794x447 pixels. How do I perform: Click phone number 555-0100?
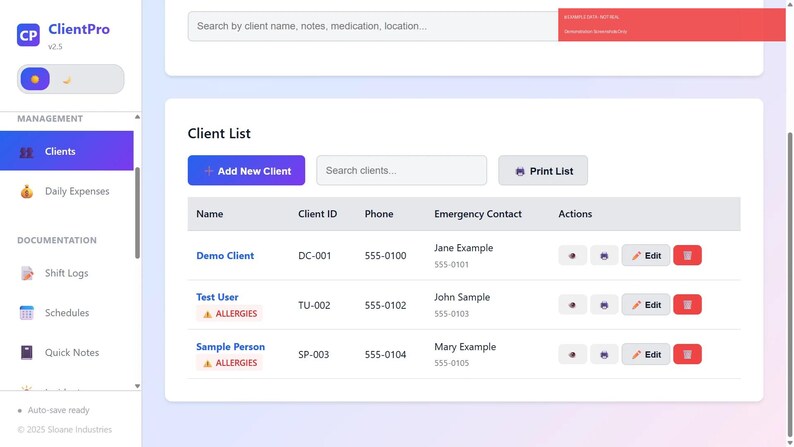pyautogui.click(x=385, y=256)
